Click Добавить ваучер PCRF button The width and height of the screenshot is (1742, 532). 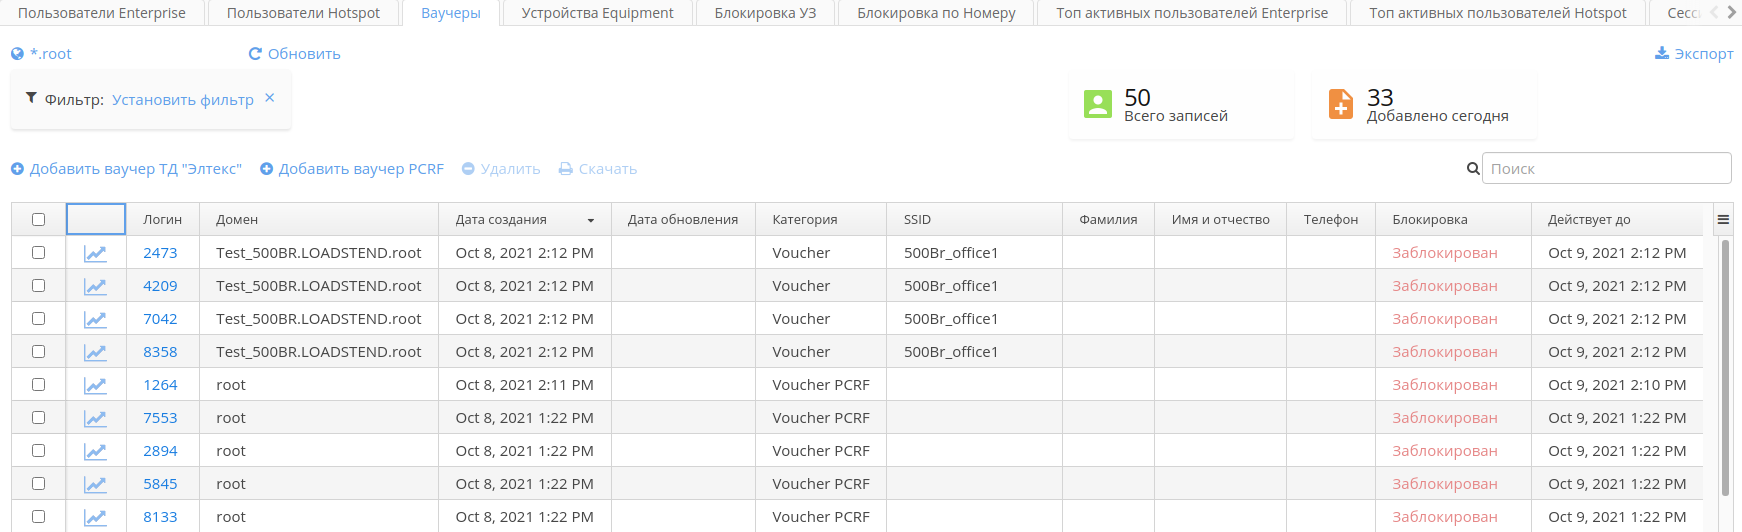[352, 169]
